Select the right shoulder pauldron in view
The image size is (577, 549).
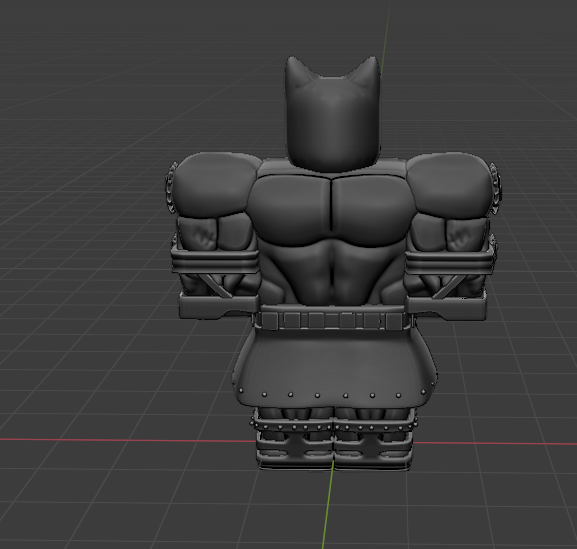(450, 185)
